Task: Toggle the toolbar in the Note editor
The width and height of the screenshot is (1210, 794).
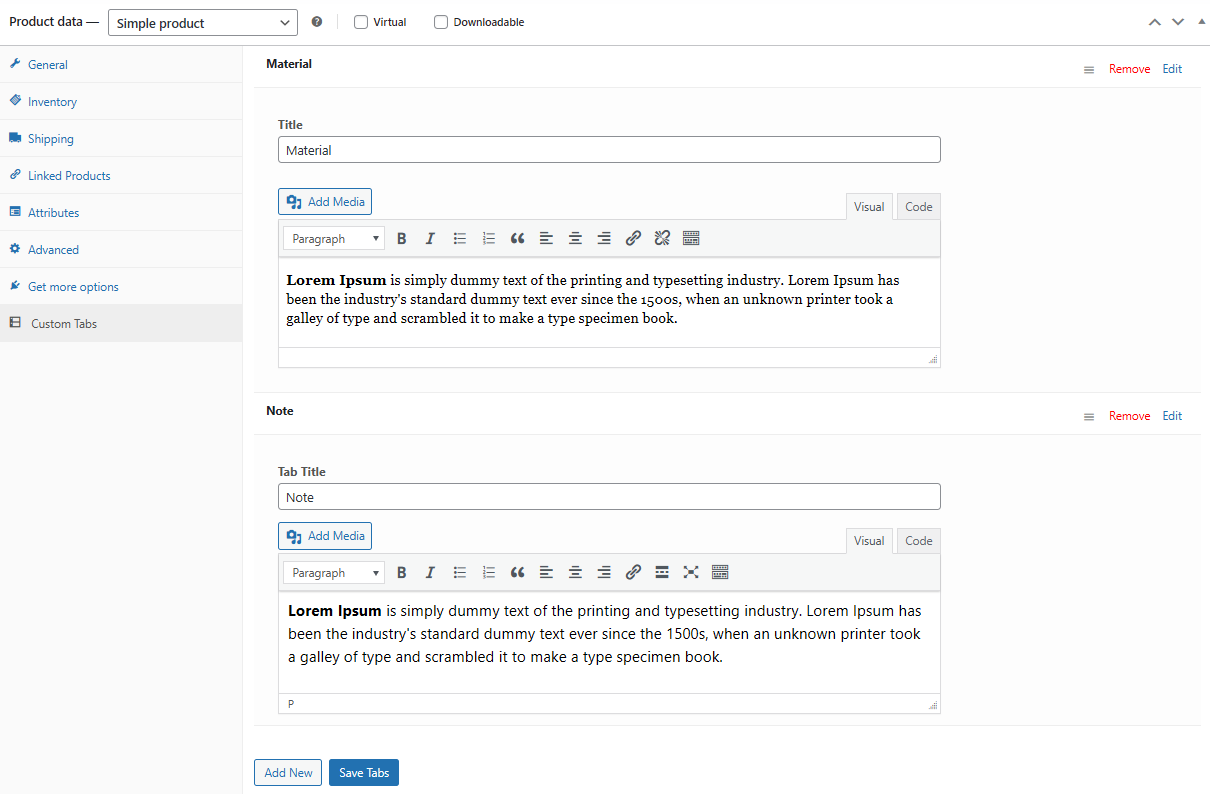Action: (720, 573)
